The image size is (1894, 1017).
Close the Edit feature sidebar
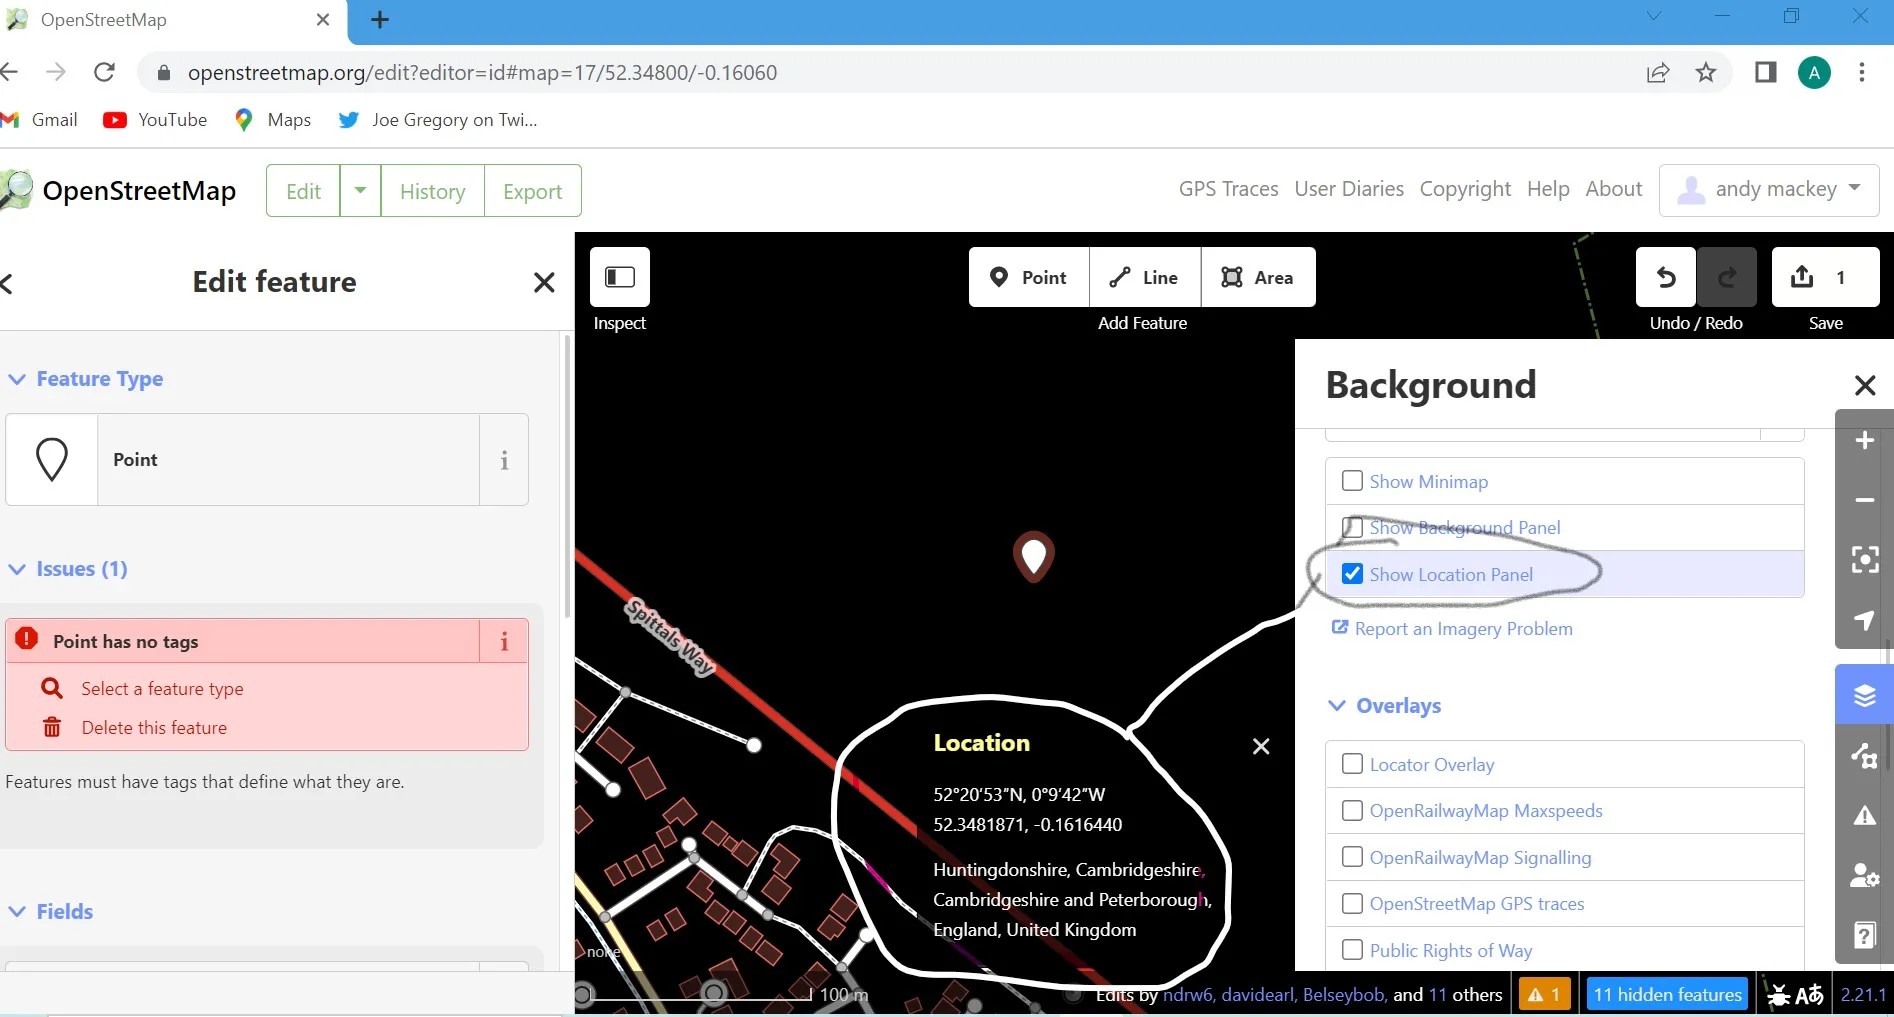[x=544, y=283]
